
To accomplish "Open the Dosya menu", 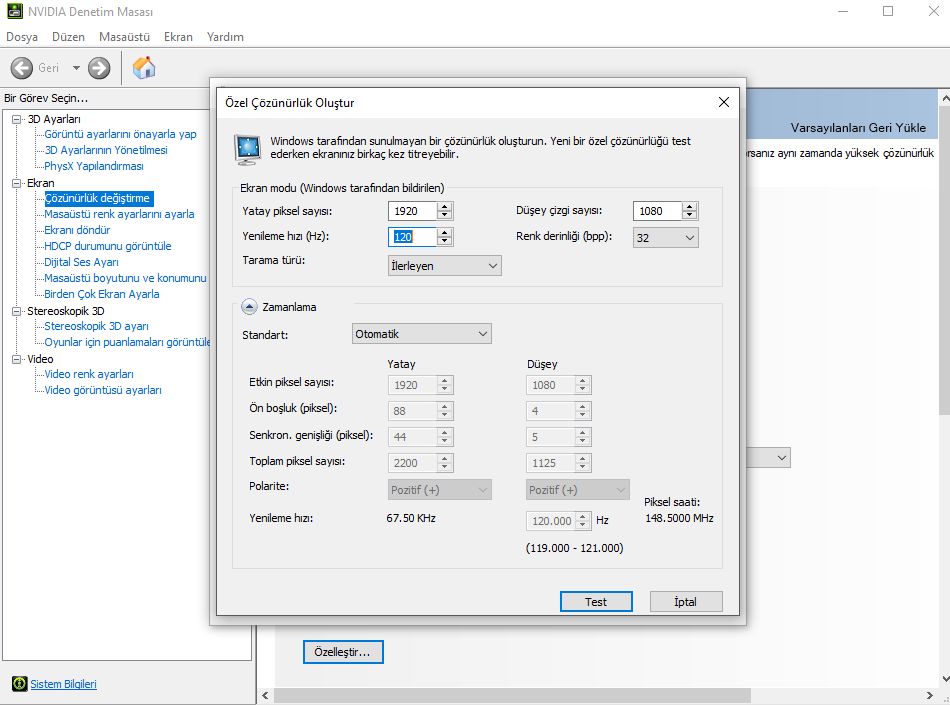I will 22,37.
